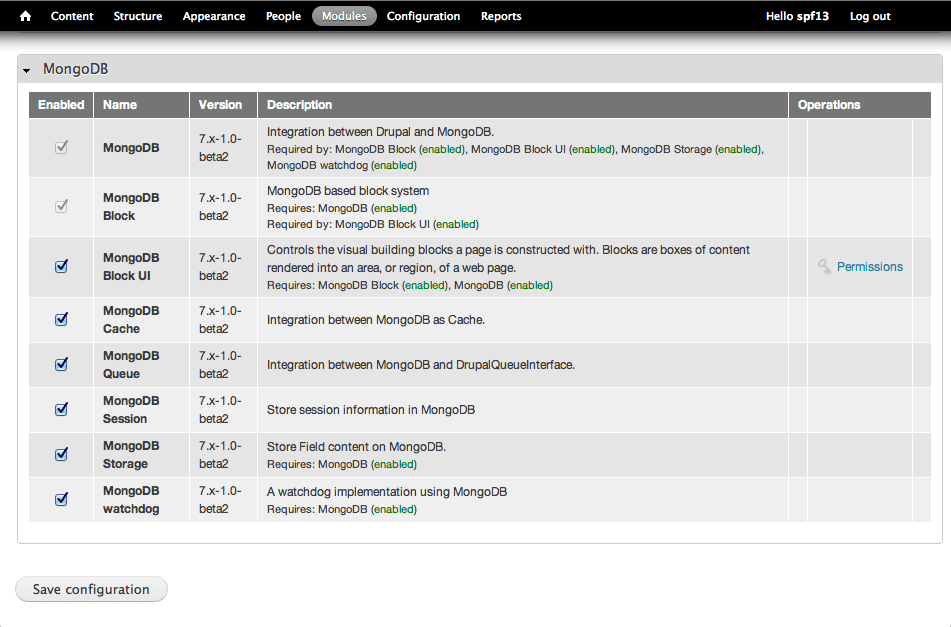Open the Structure section
This screenshot has width=951, height=627.
tap(137, 16)
